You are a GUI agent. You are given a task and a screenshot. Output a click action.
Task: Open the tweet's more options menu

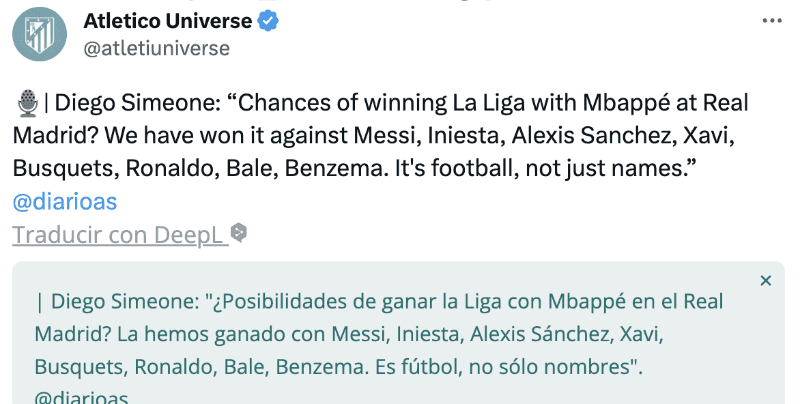[771, 20]
